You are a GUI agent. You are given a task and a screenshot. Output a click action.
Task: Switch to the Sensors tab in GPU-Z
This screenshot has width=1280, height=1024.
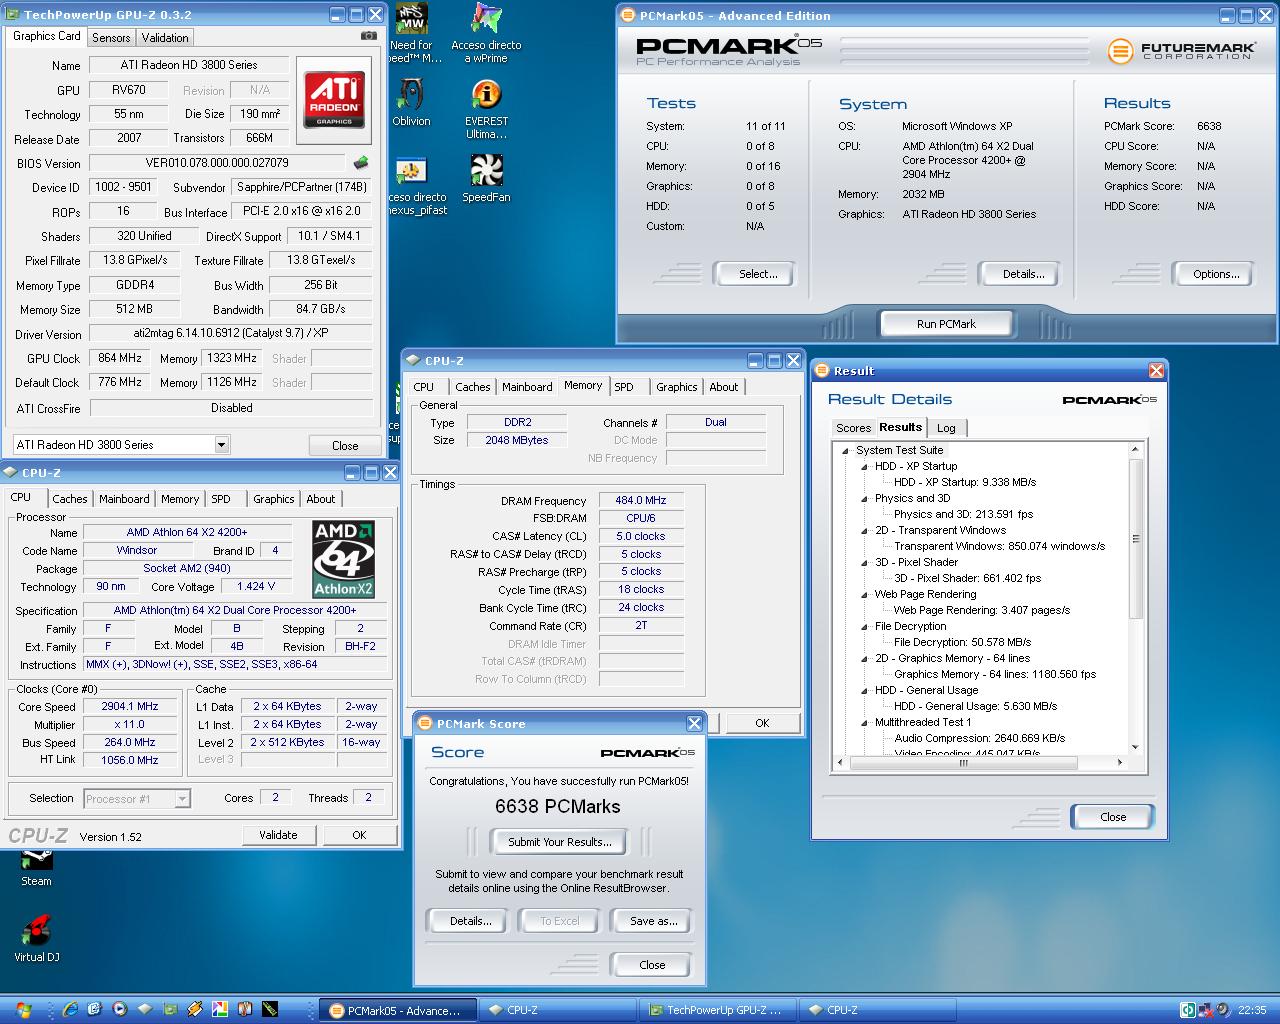pos(111,37)
